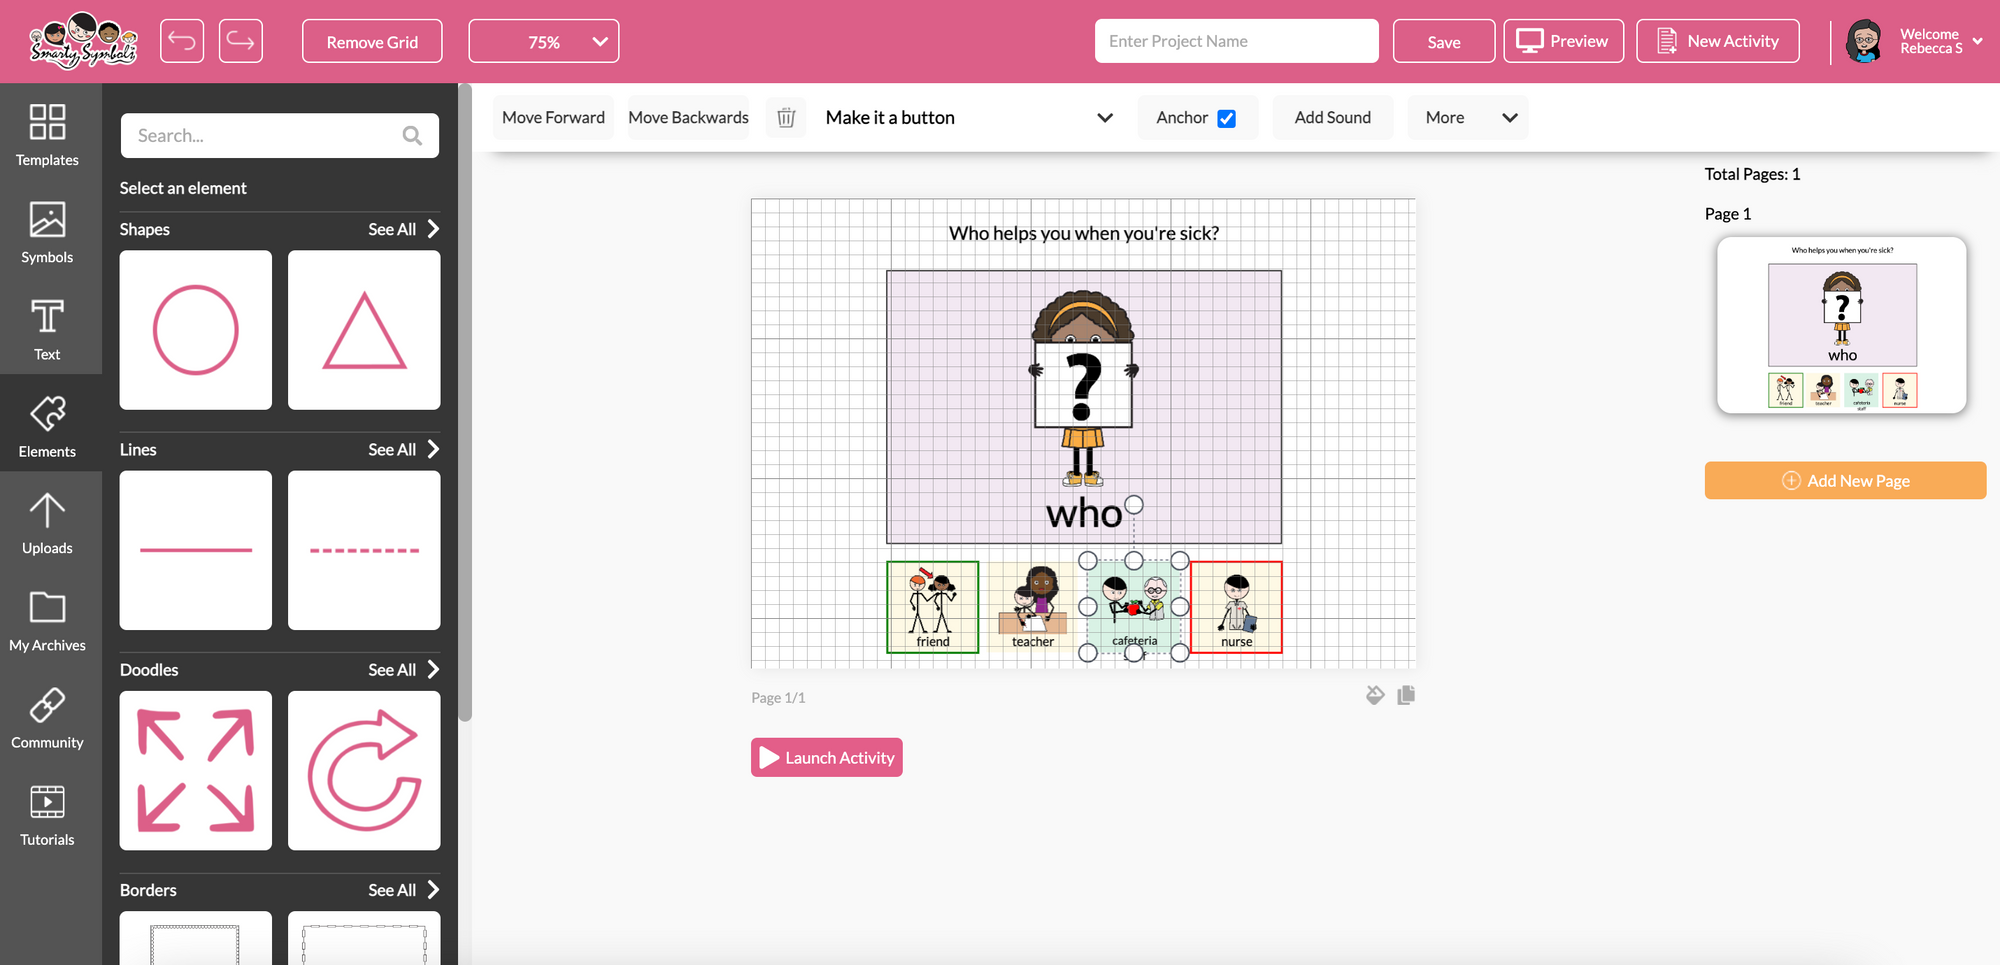Open the page fill color bucket
This screenshot has height=965, width=2000.
(1375, 694)
